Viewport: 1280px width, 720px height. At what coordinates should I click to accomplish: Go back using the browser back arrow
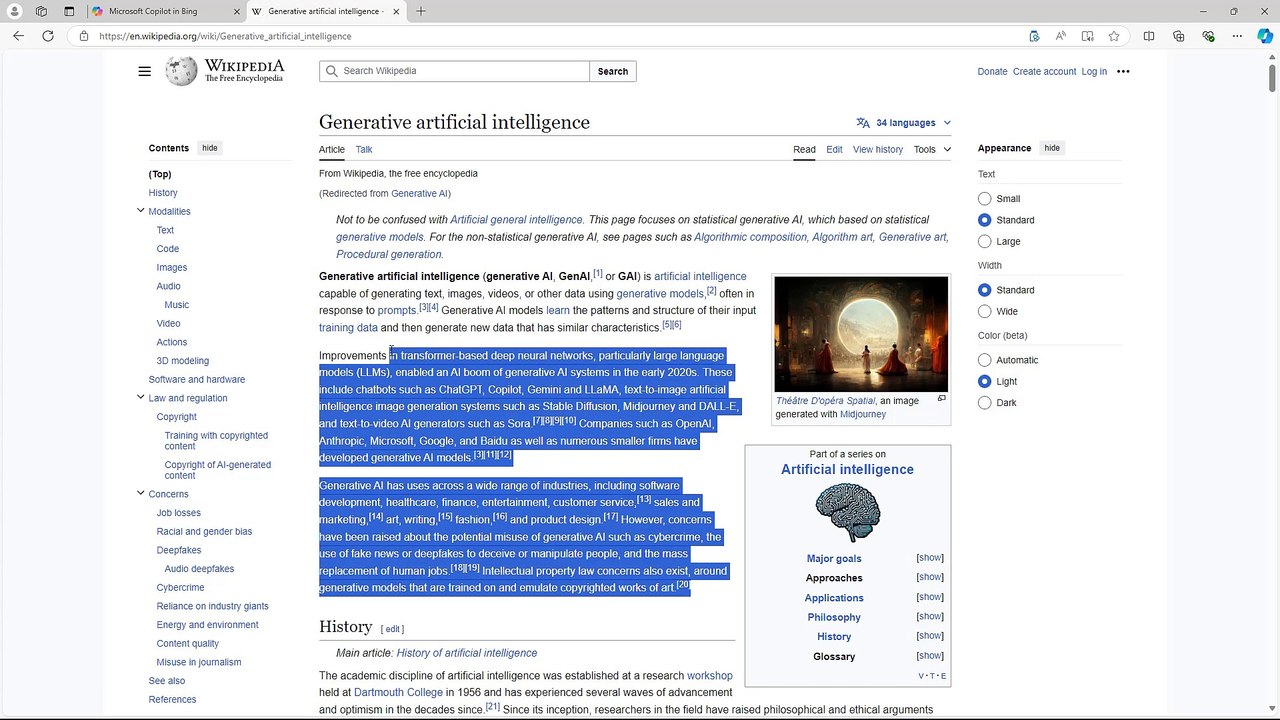coord(18,36)
